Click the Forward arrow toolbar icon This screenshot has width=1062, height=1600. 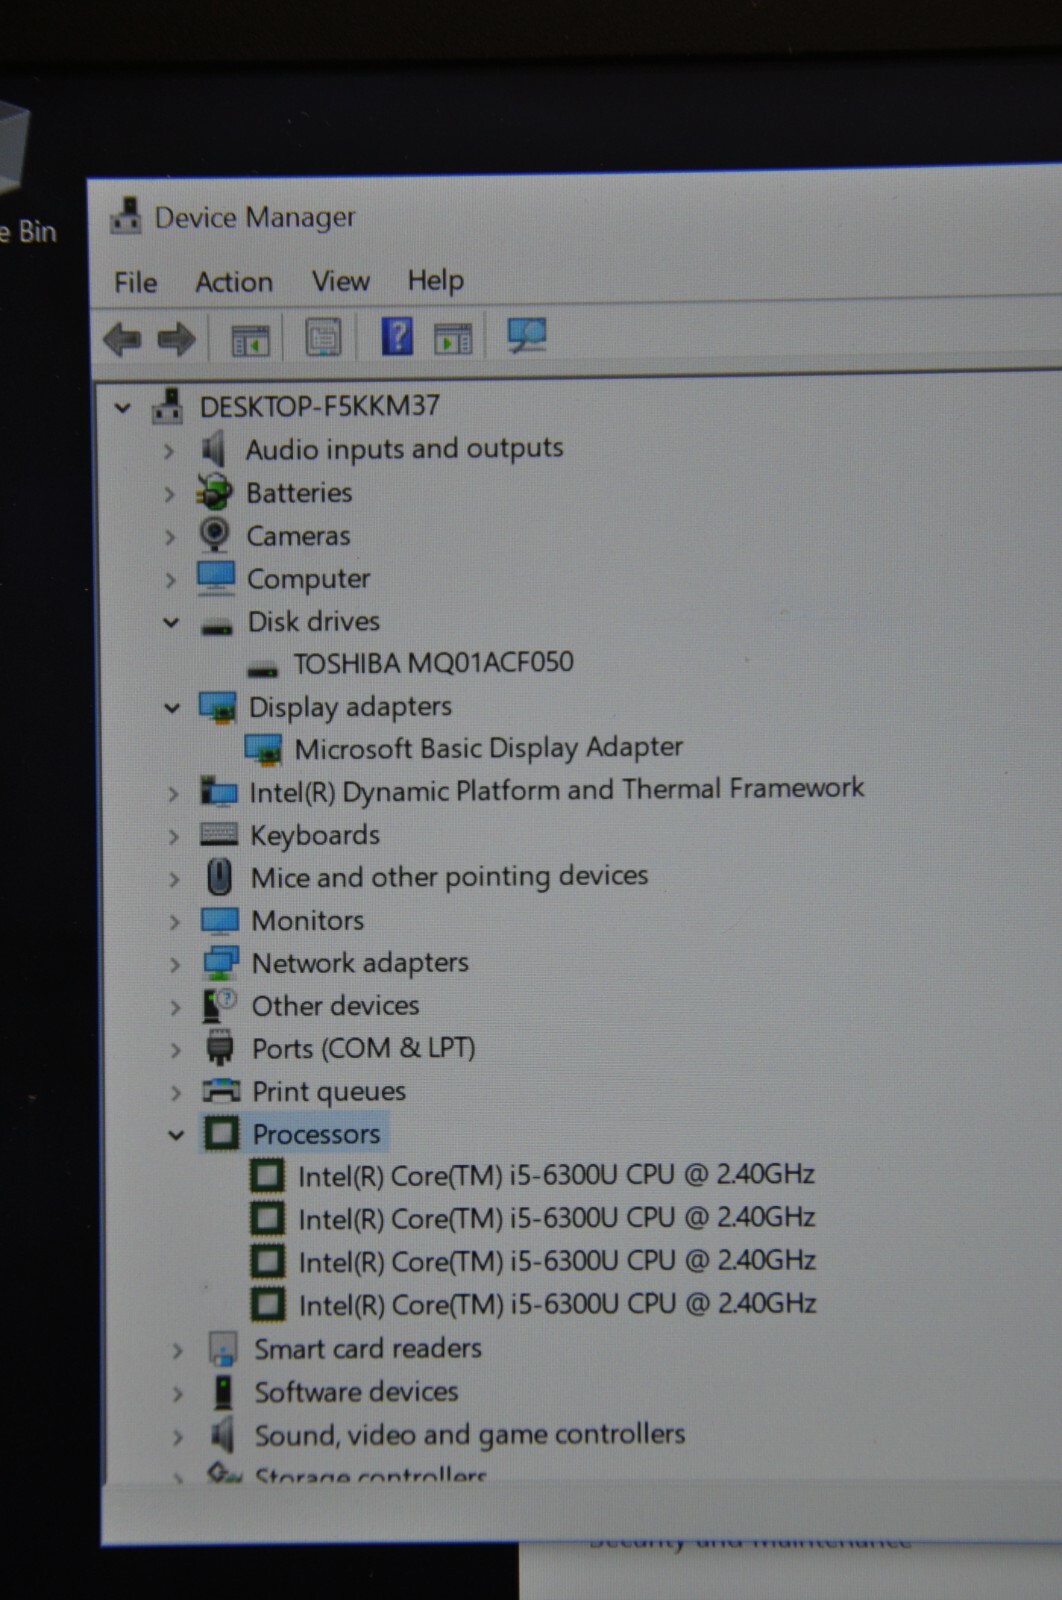click(177, 340)
